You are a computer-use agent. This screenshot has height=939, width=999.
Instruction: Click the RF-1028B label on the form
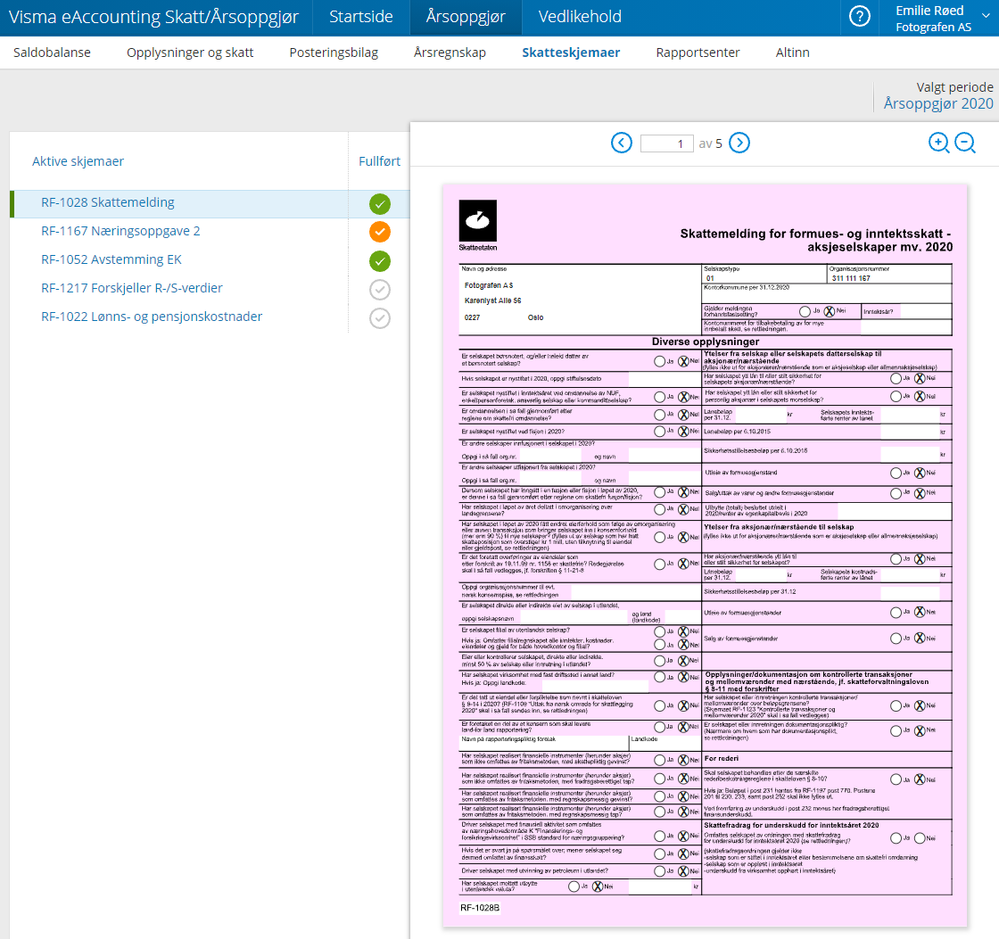[x=480, y=907]
